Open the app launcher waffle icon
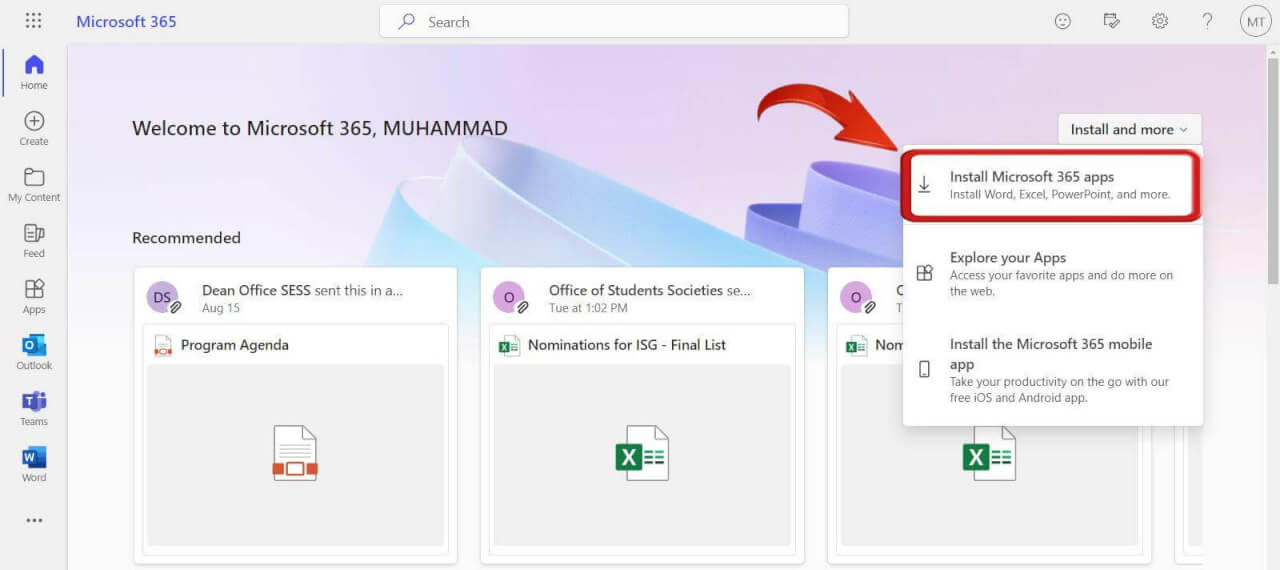Screen dimensions: 1280x570 [x=33, y=21]
